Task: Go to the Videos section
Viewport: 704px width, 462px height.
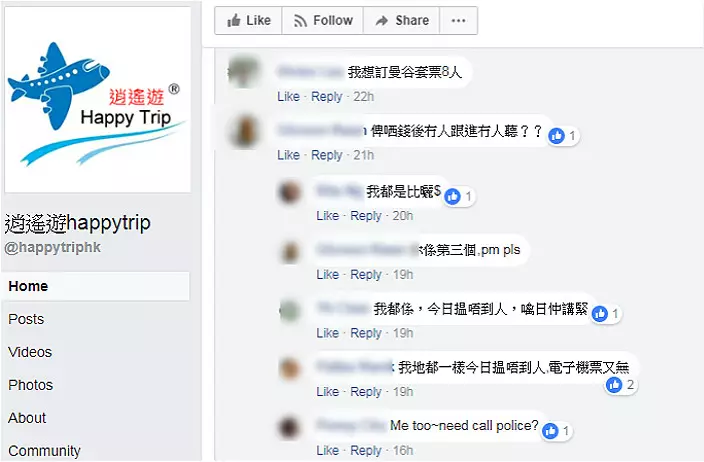Action: [x=30, y=352]
